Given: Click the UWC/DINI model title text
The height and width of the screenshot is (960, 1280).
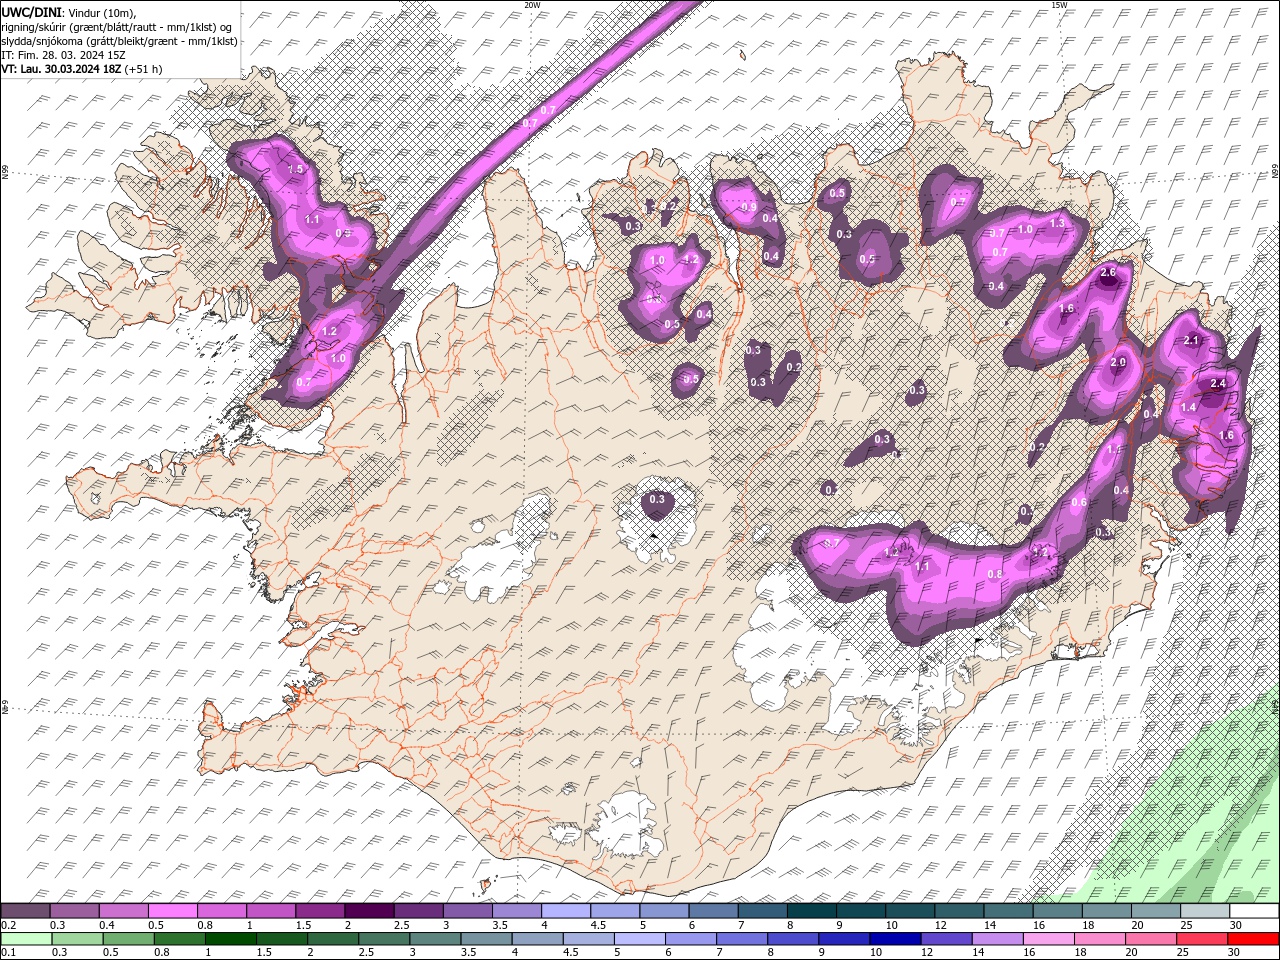Looking at the screenshot, I should click(x=33, y=11).
